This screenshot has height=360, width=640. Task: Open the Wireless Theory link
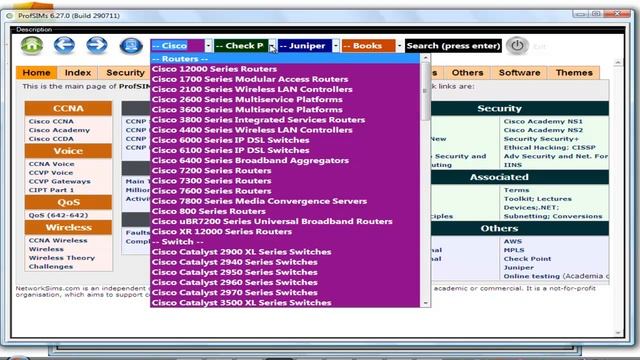[62, 258]
